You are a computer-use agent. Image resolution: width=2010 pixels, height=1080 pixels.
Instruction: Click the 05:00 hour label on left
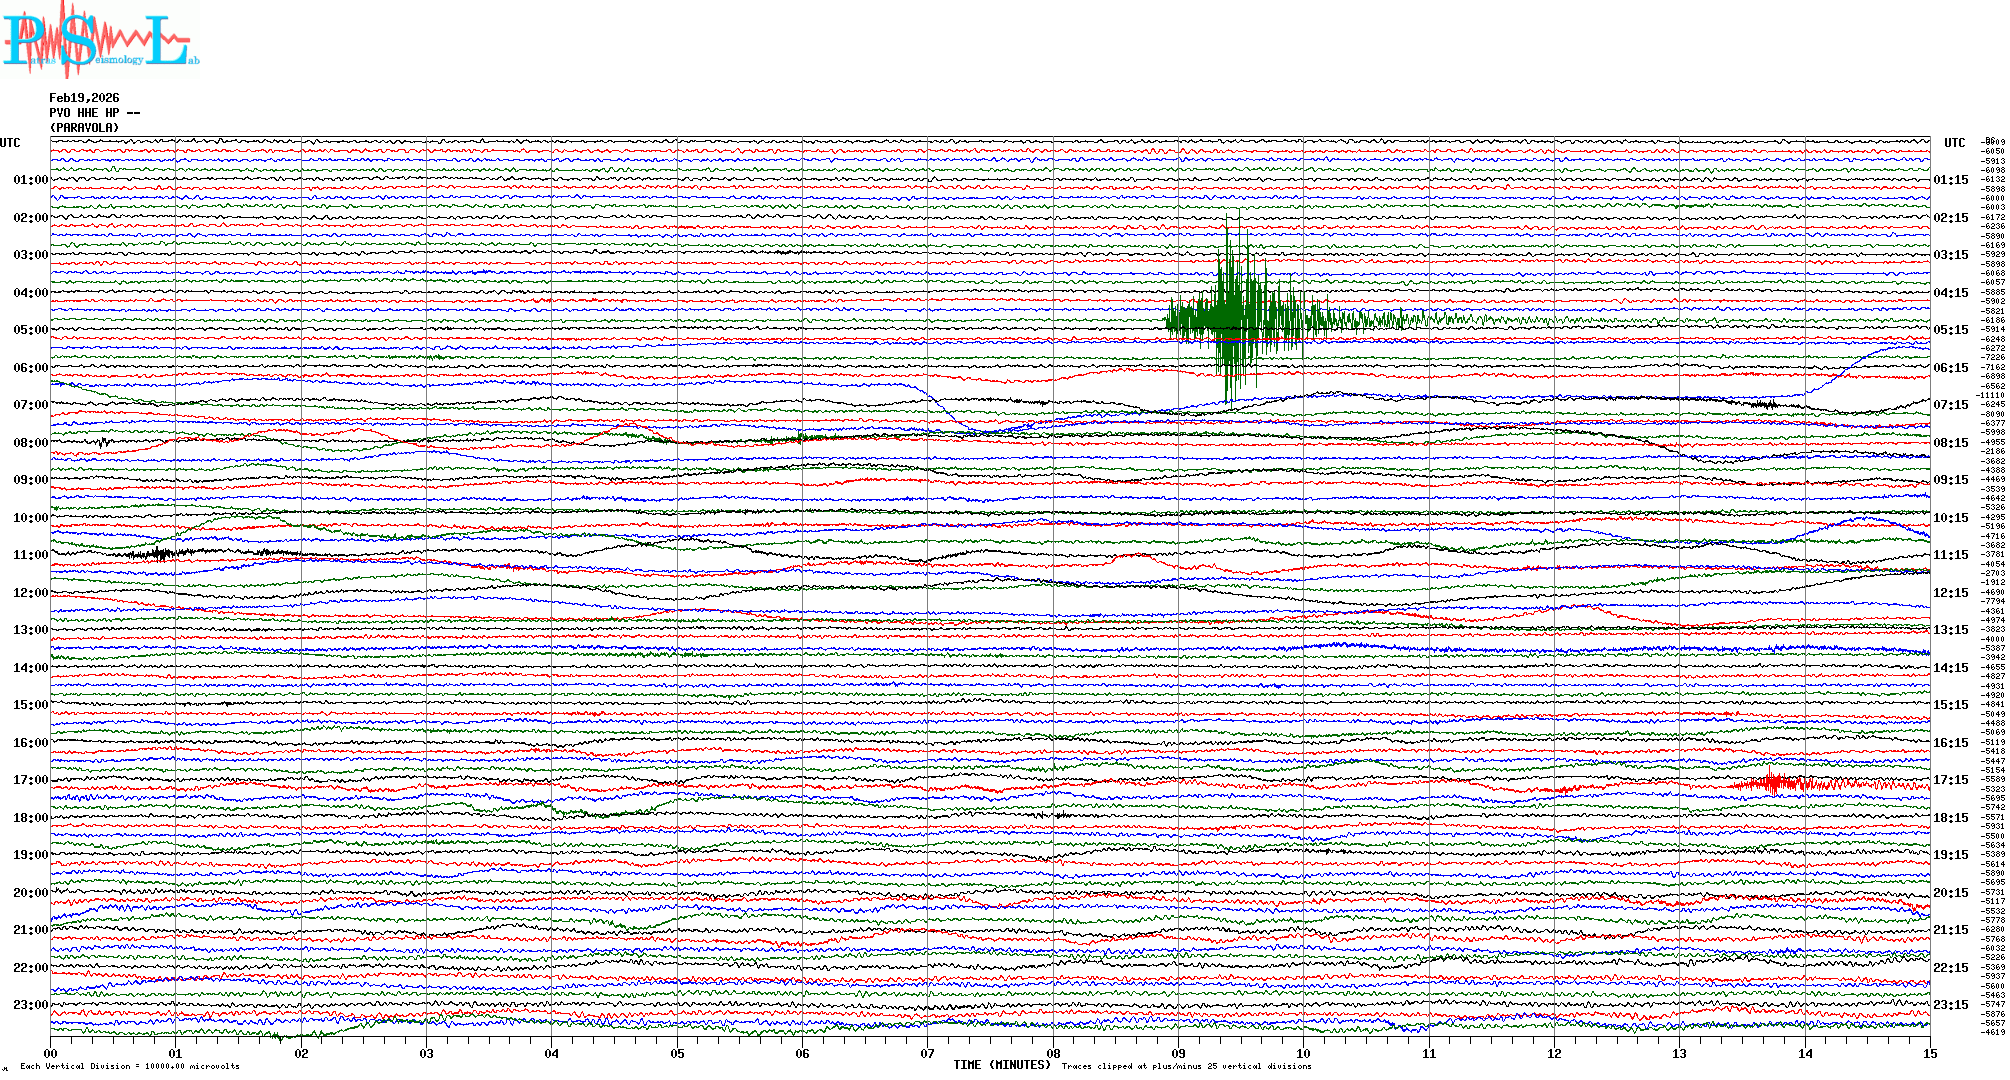pyautogui.click(x=30, y=330)
